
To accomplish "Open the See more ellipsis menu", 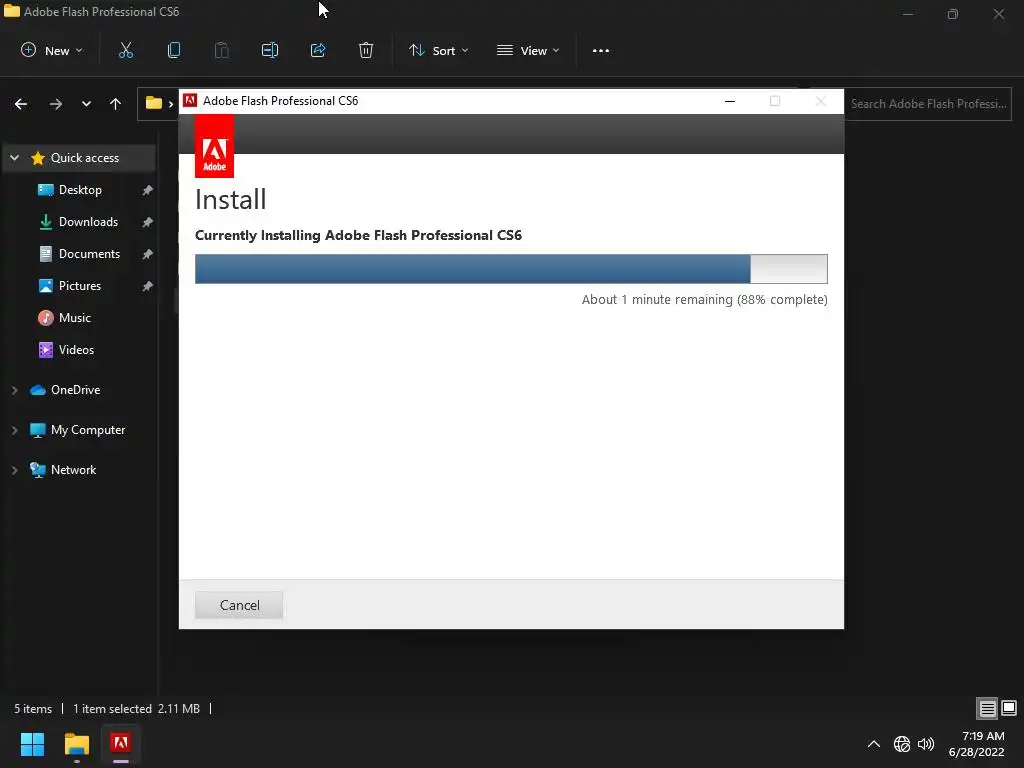I will [x=600, y=50].
